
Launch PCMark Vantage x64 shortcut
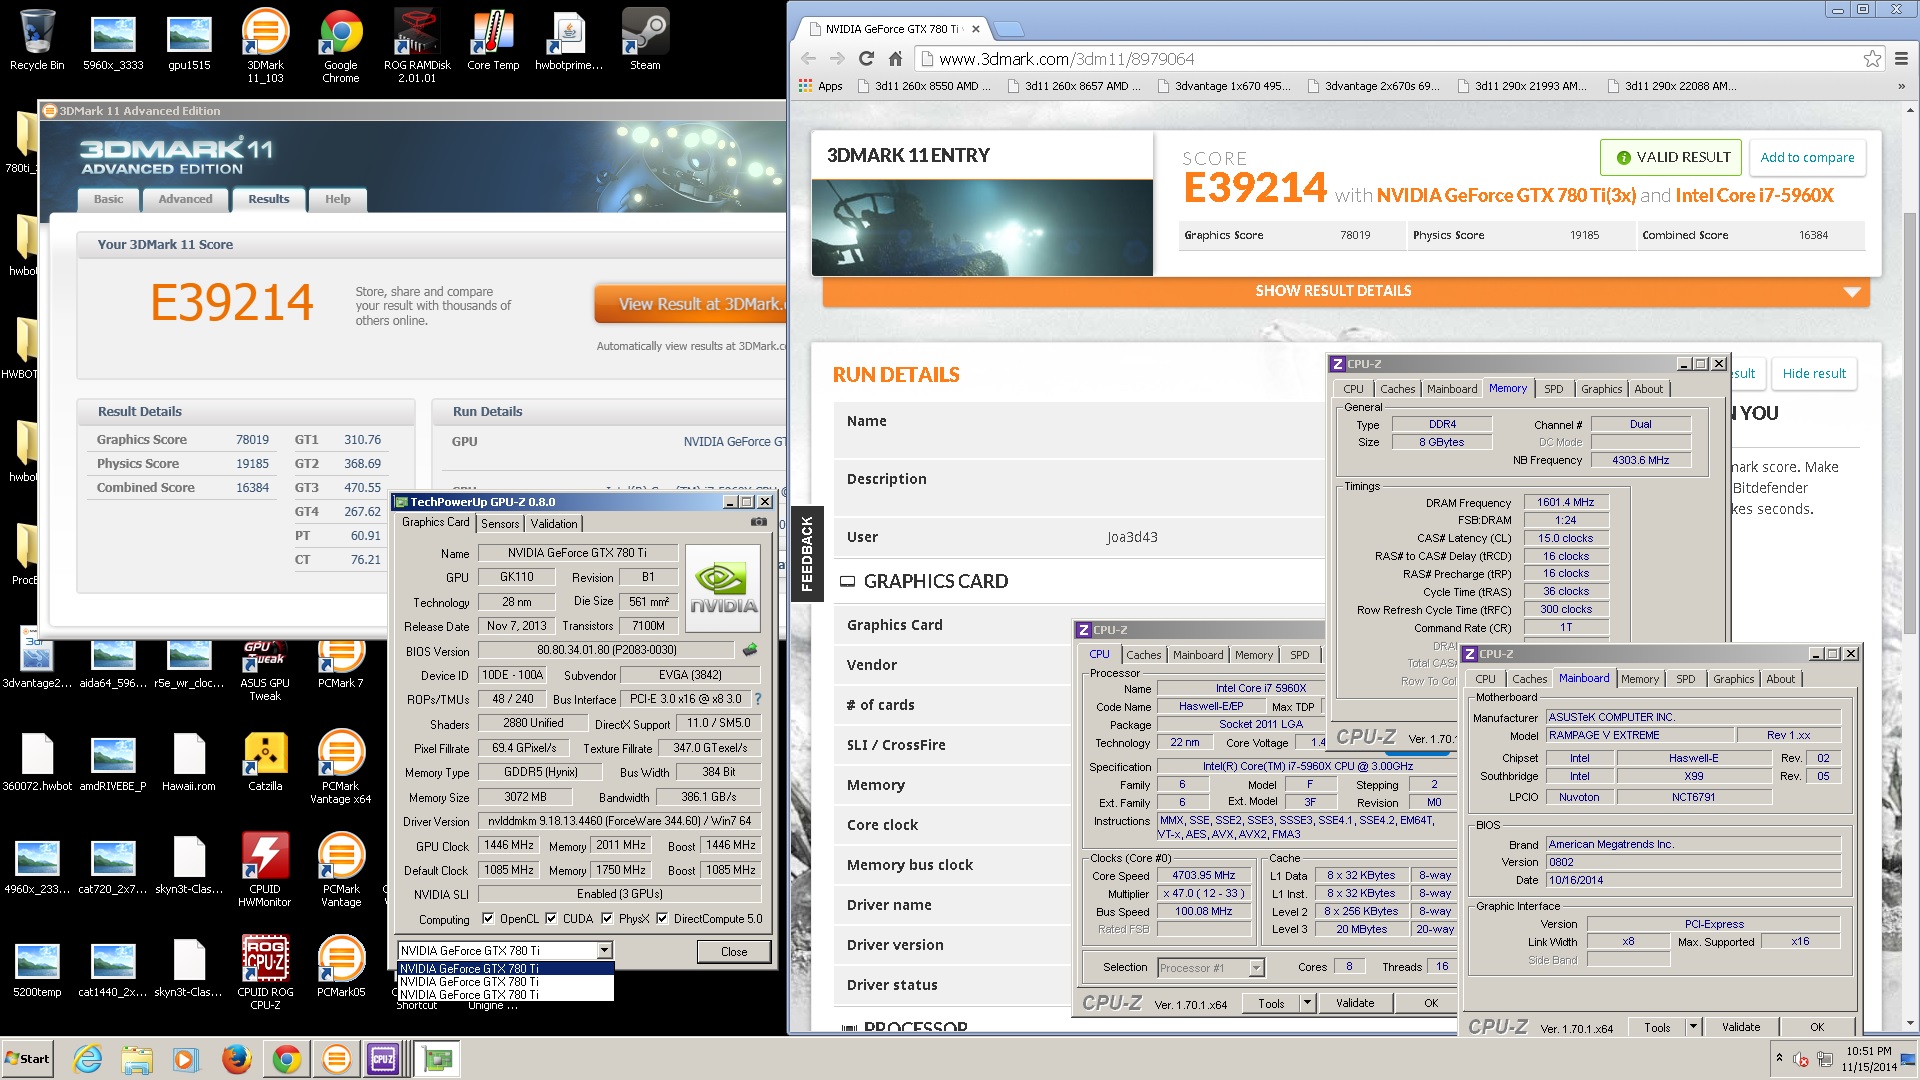[341, 767]
